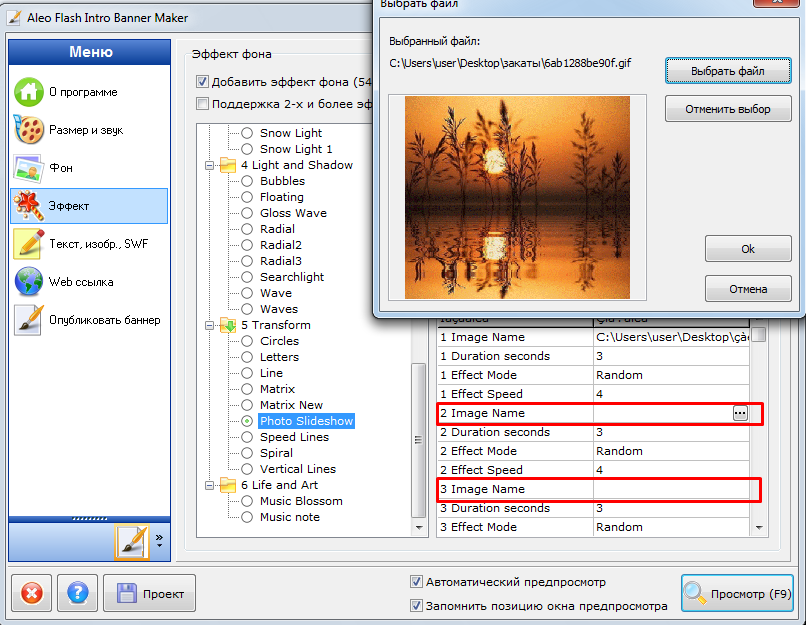Select the Matrix New effect radio button

click(247, 405)
